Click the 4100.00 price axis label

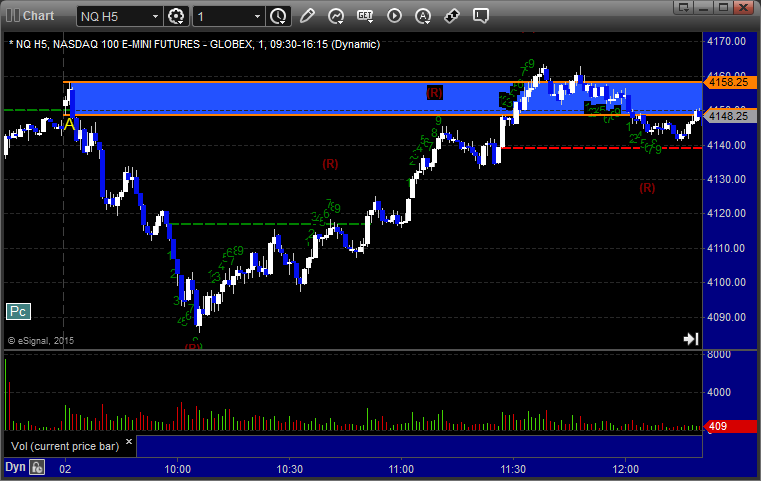coord(727,282)
